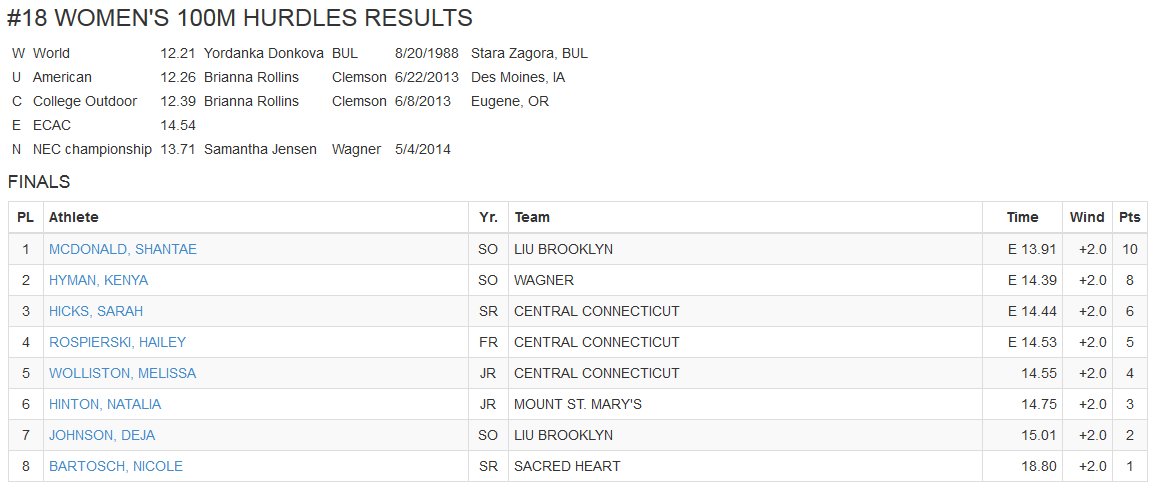Click the Women's 100M Hurdles Results heading
The image size is (1160, 493).
point(240,18)
